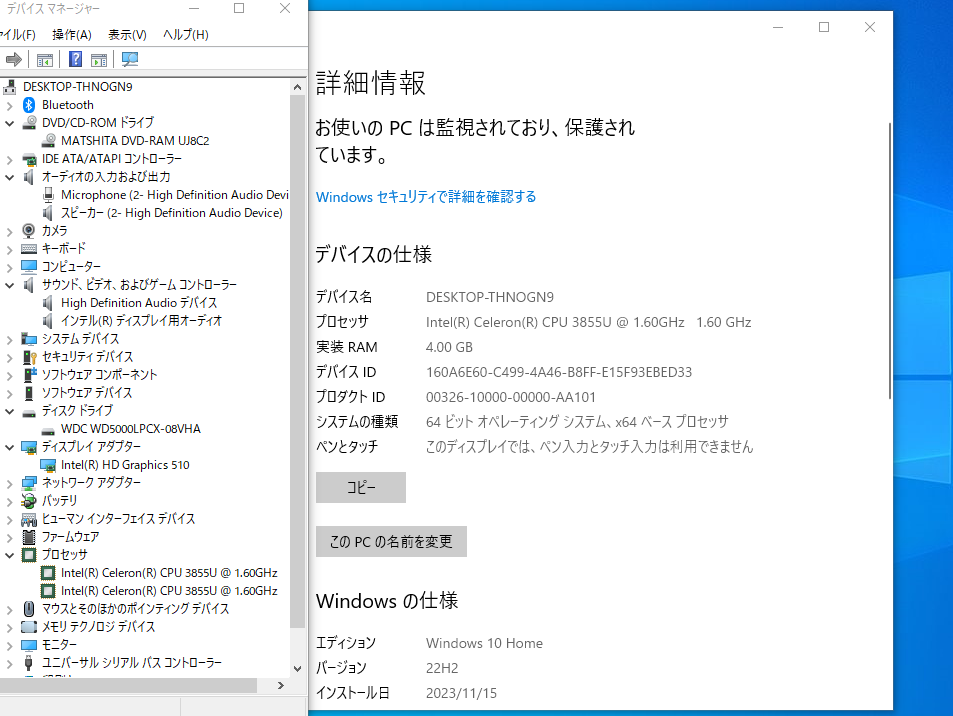Open the ヘルプ(H) menu
Image resolution: width=953 pixels, height=716 pixels.
coord(185,35)
